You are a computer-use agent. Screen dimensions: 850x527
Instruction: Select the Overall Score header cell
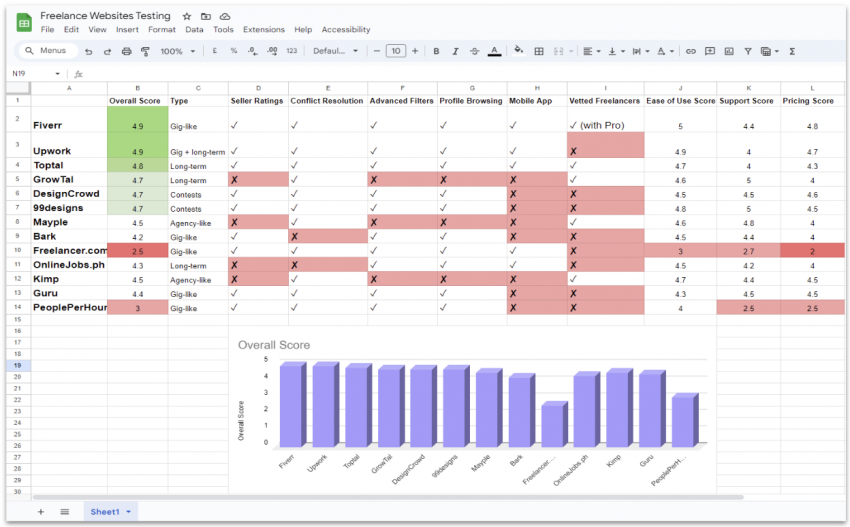pos(138,101)
